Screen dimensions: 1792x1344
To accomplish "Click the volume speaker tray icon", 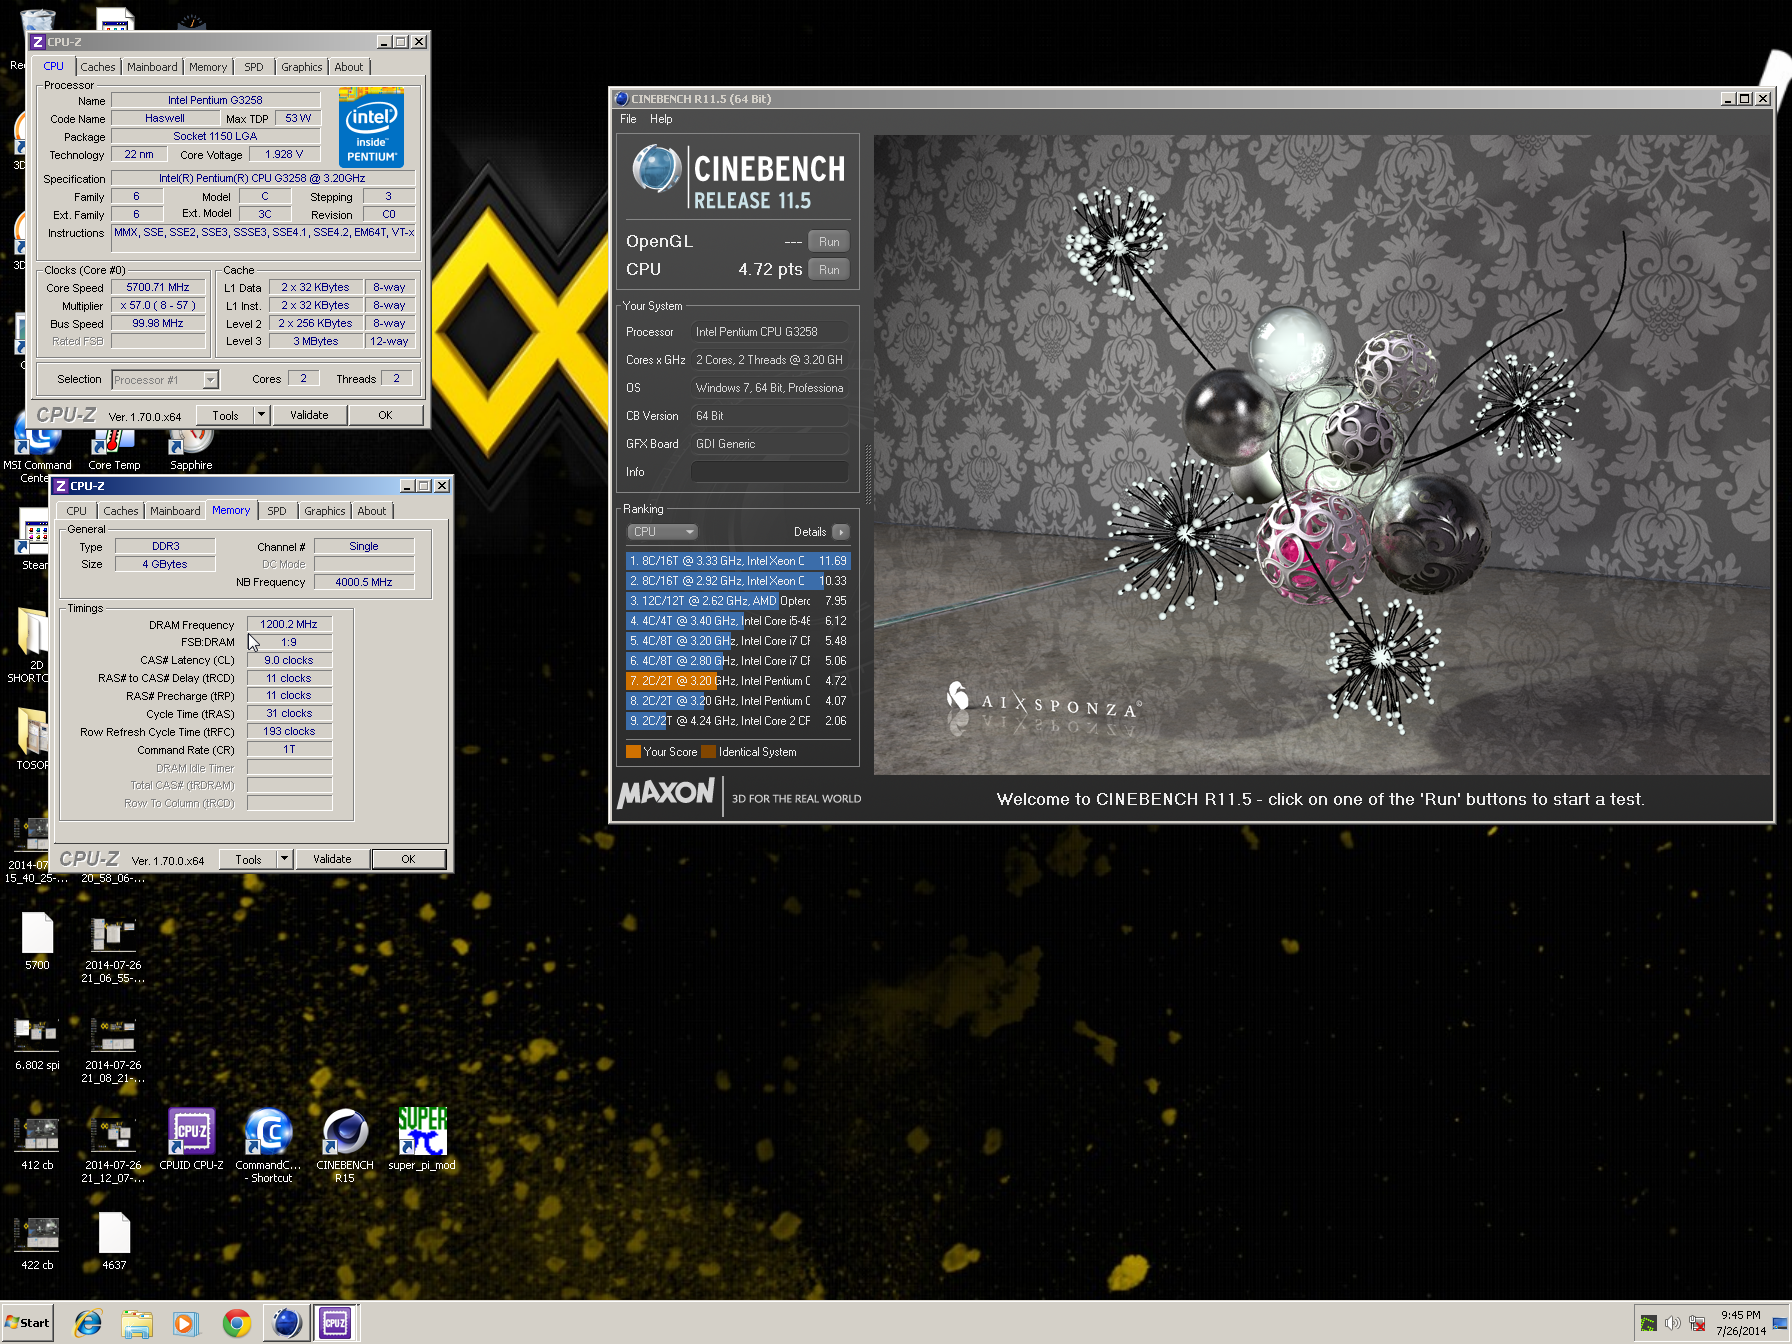I will (x=1672, y=1323).
